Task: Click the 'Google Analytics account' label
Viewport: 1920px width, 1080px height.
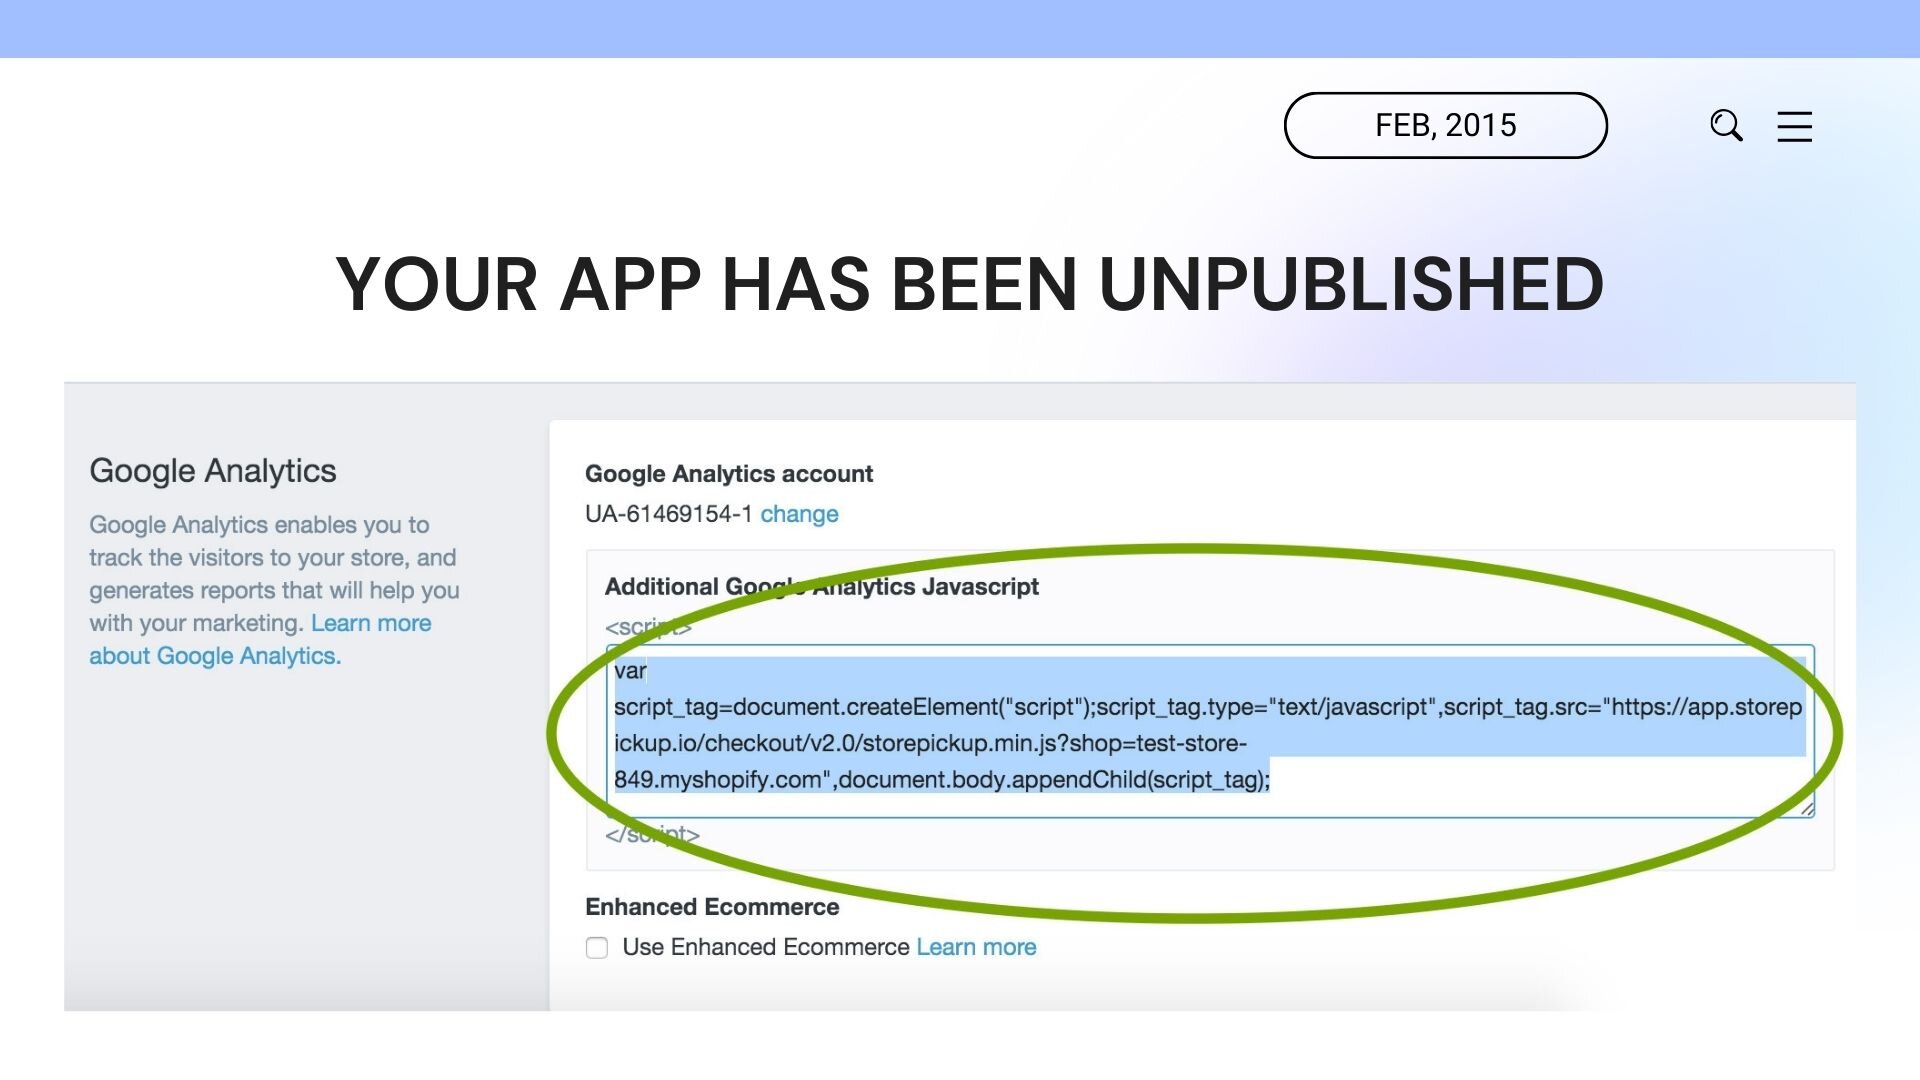Action: (x=728, y=474)
